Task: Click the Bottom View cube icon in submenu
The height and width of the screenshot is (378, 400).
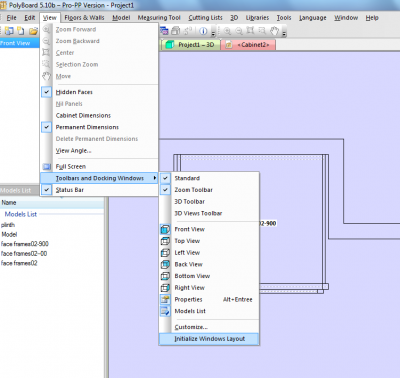Action: pos(165,276)
